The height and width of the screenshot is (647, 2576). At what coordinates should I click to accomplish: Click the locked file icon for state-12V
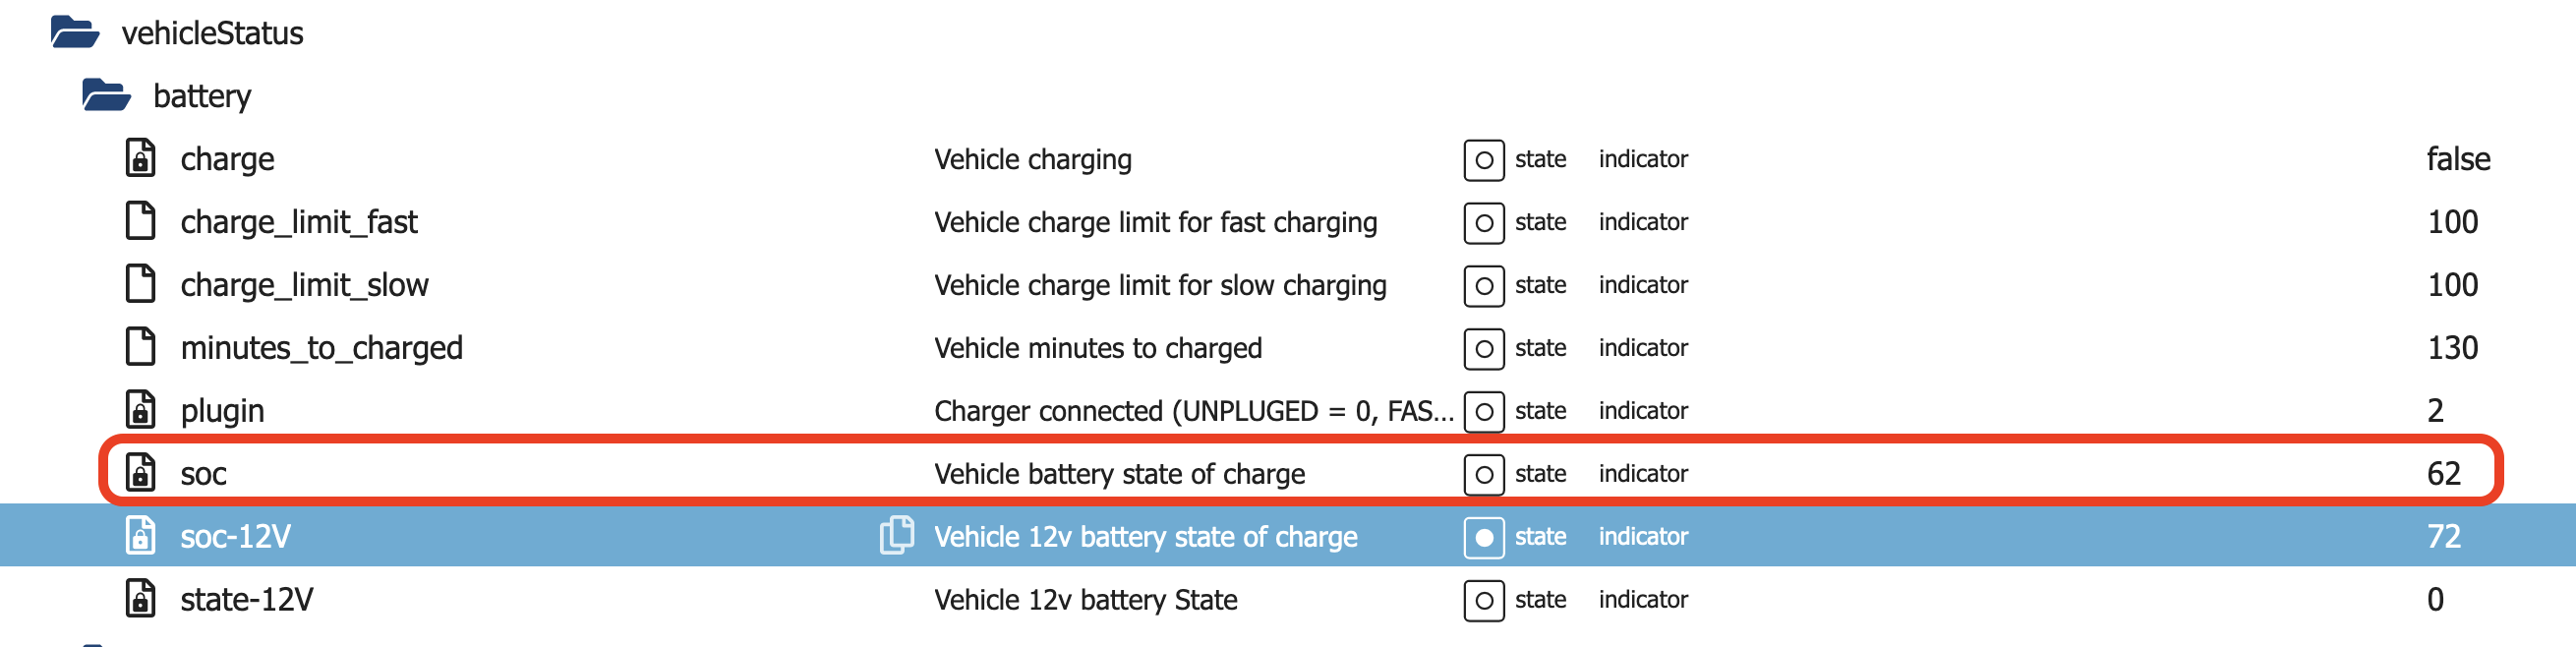tap(141, 599)
